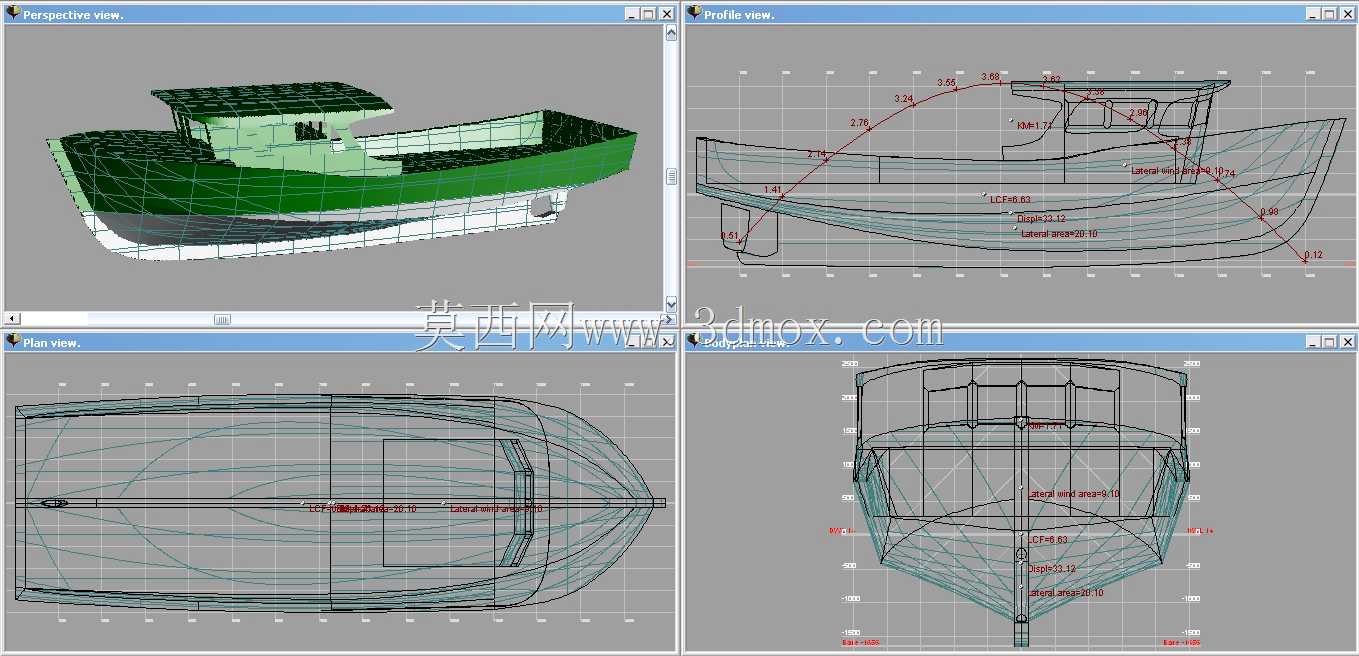This screenshot has height=656, width=1359.
Task: Close the Profile view window
Action: point(1347,14)
